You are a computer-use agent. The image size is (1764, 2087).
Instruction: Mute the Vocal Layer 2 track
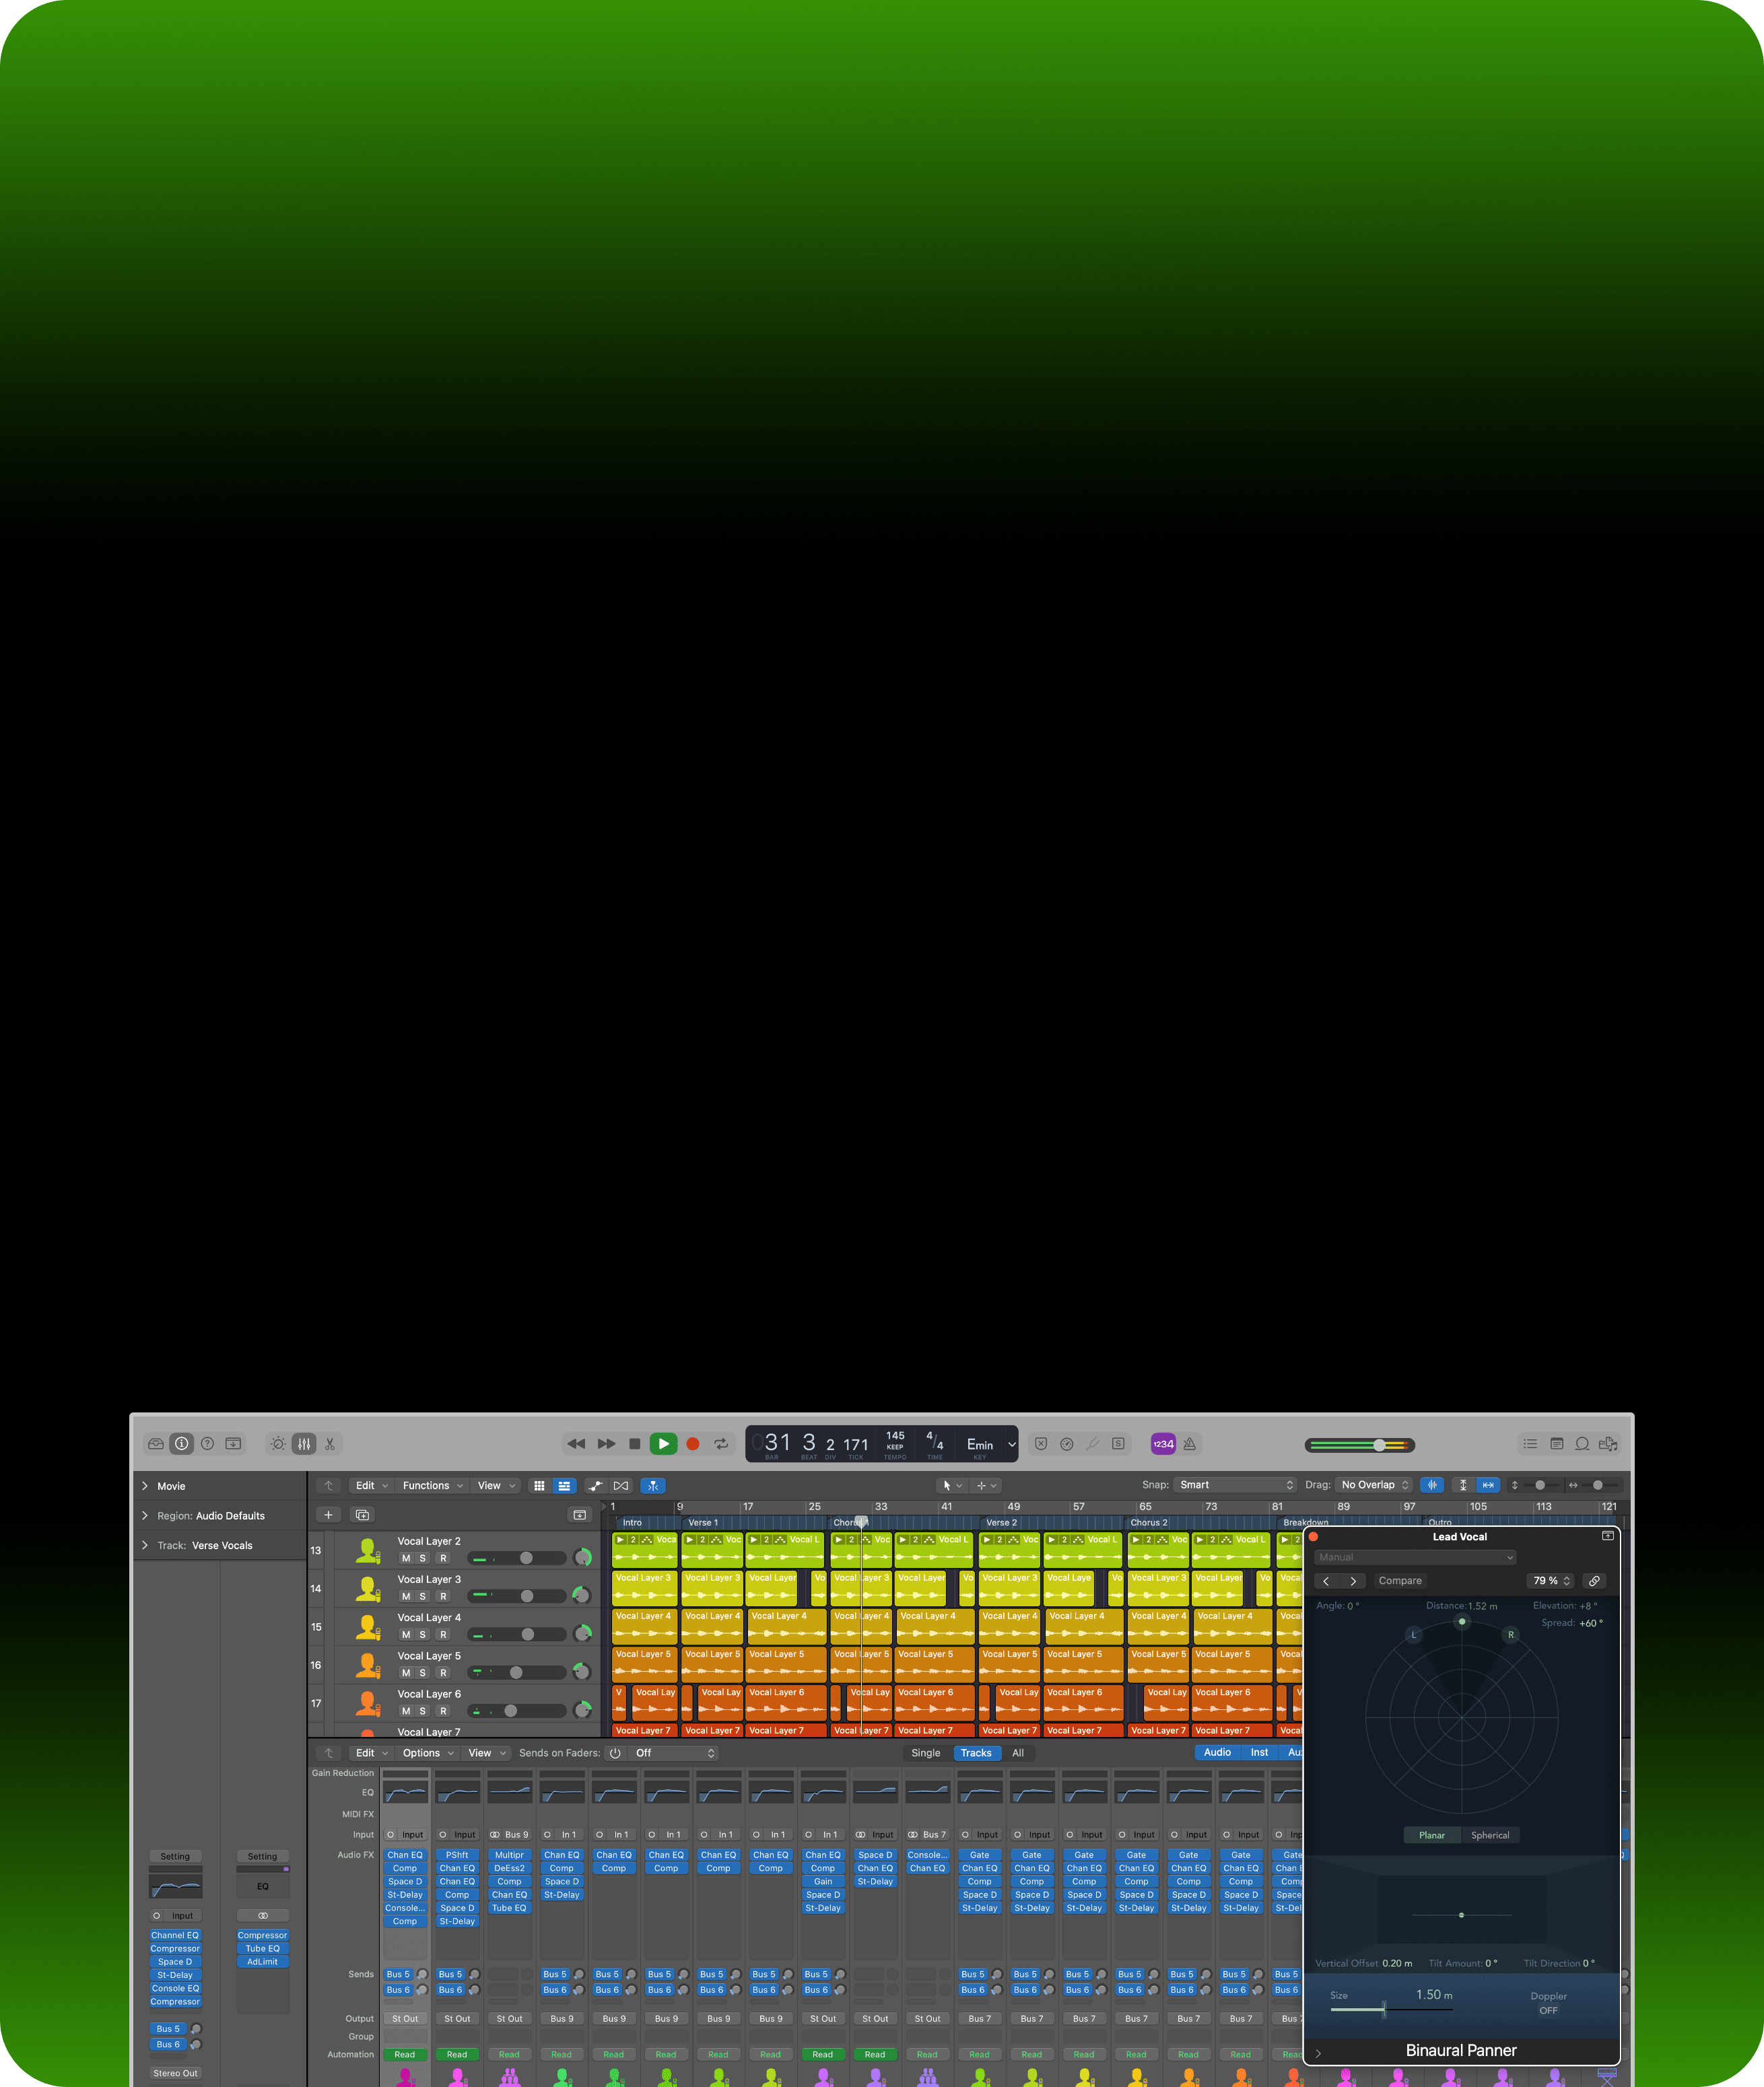[x=406, y=1558]
